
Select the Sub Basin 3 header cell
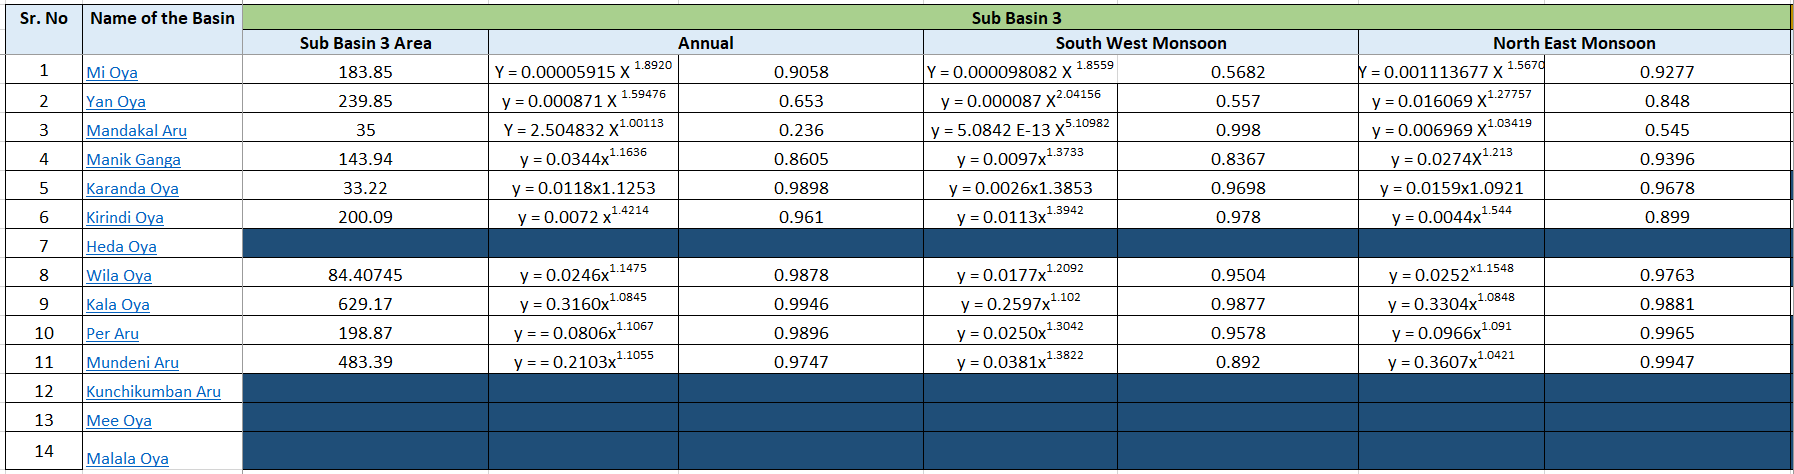point(1016,18)
